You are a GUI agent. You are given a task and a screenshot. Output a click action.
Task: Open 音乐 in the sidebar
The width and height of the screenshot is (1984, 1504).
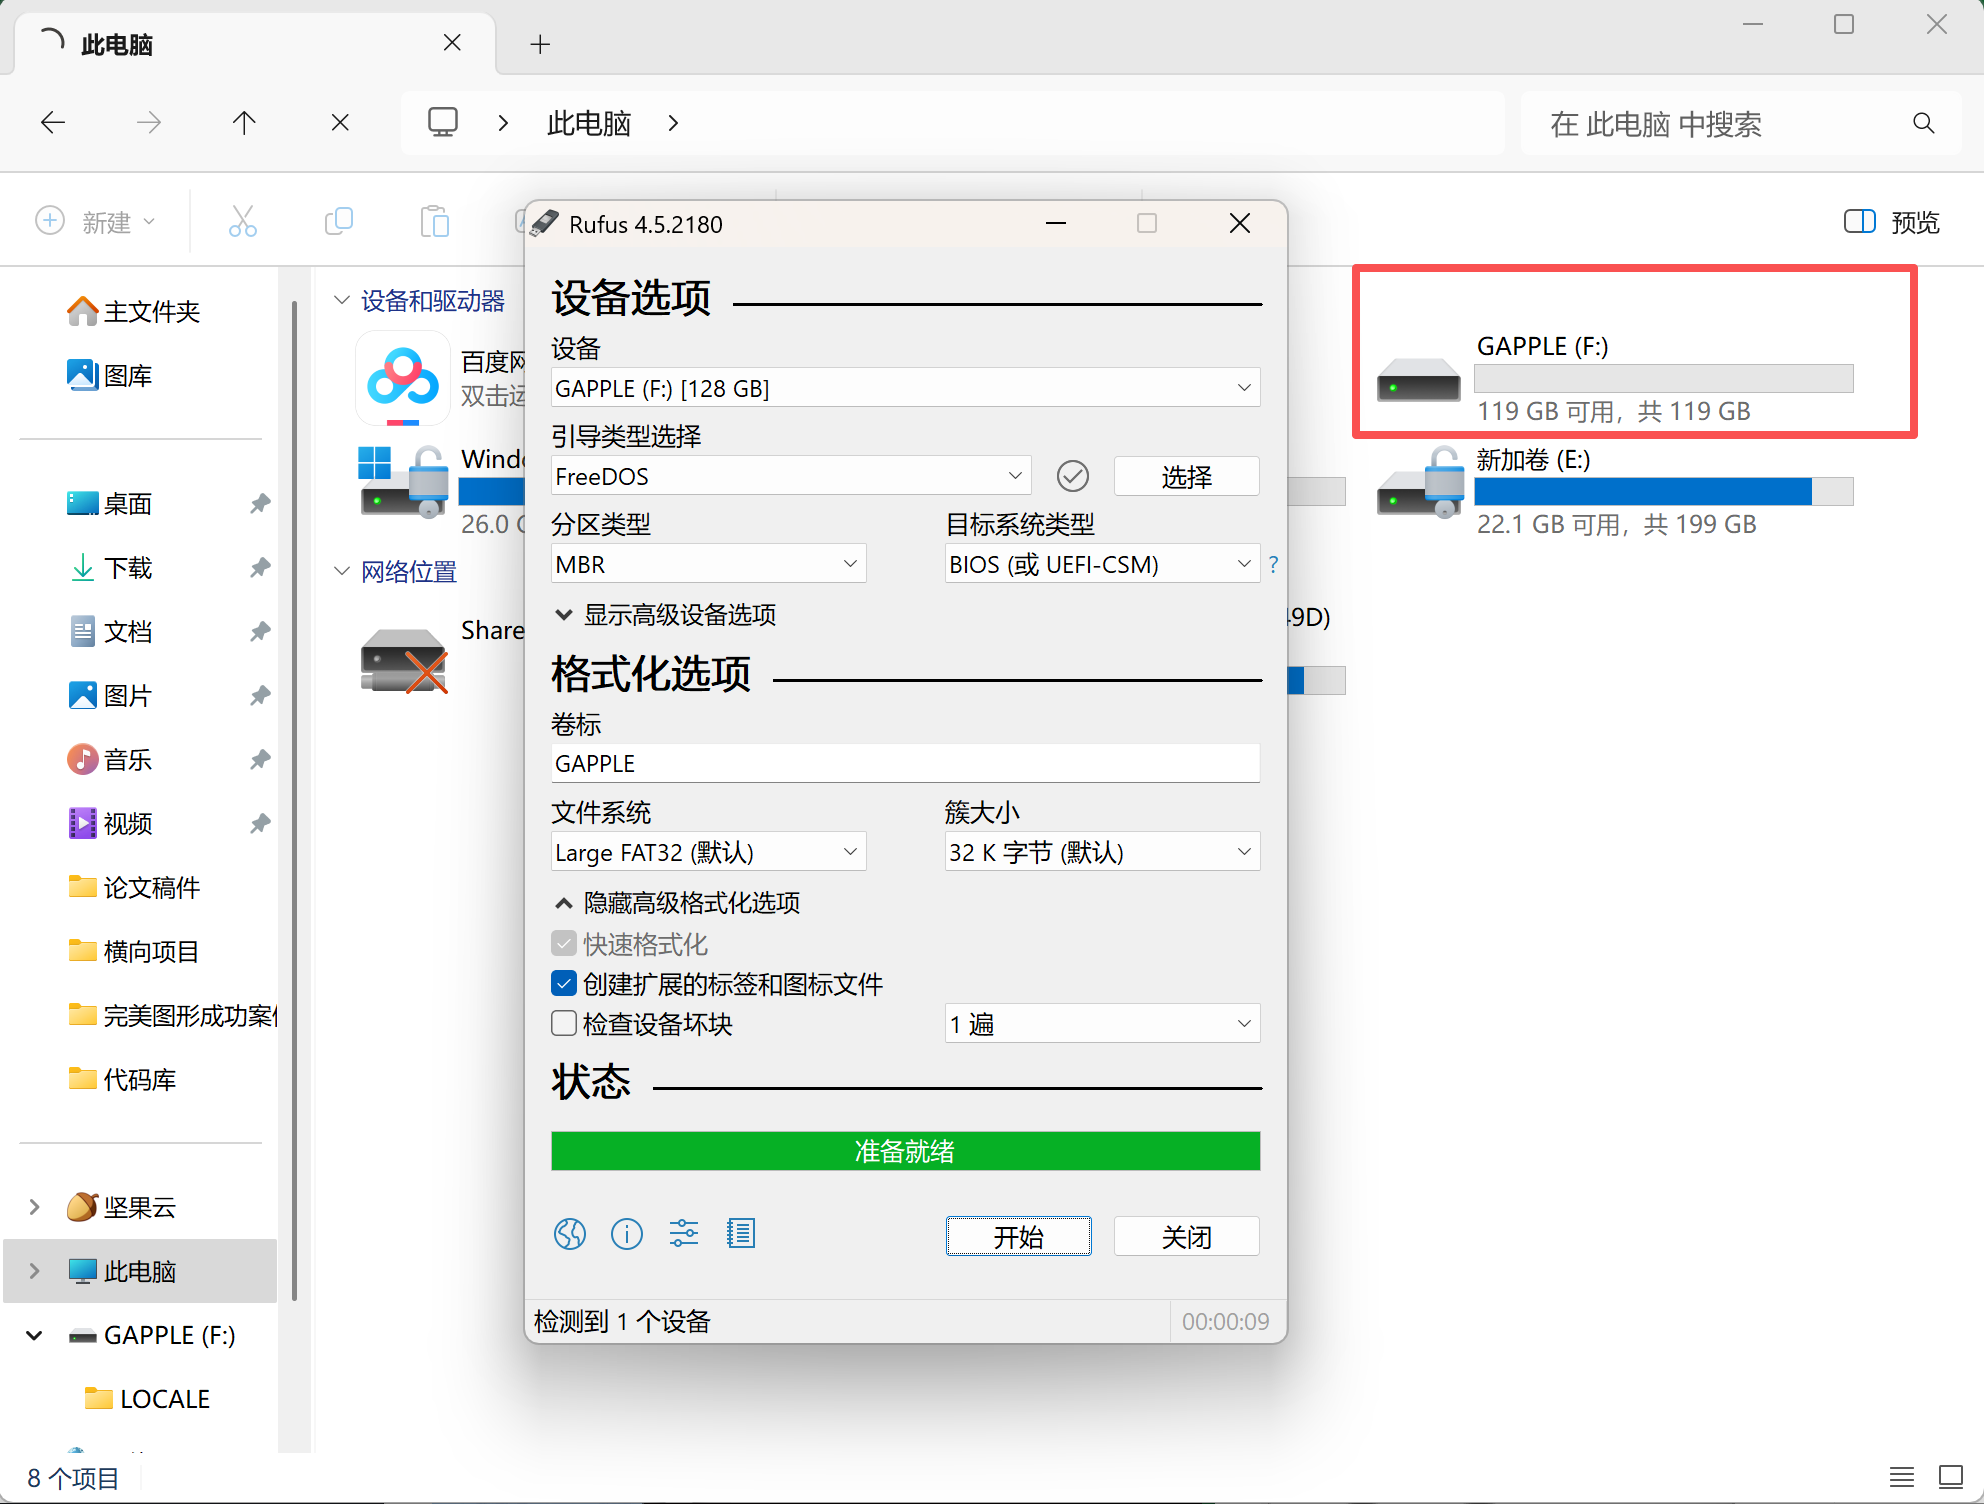click(110, 760)
